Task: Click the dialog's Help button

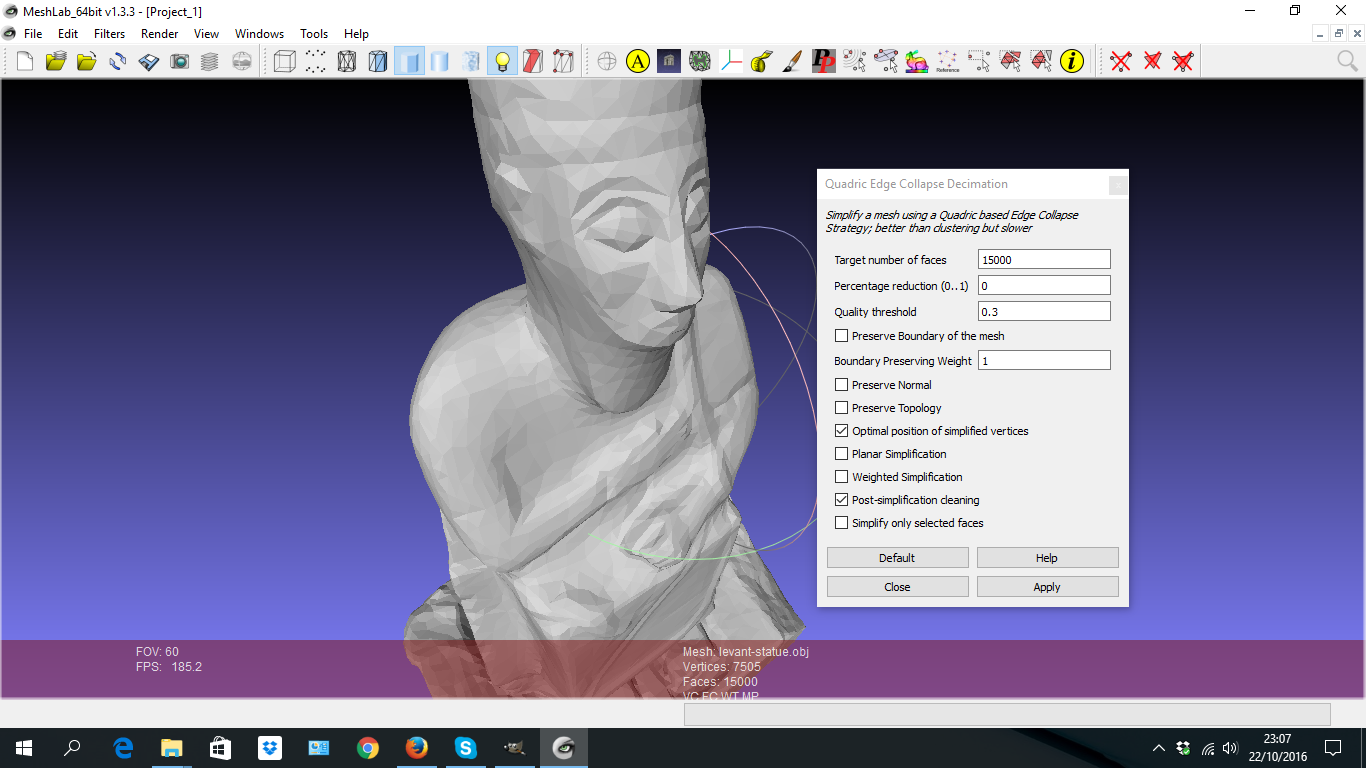Action: (x=1047, y=558)
